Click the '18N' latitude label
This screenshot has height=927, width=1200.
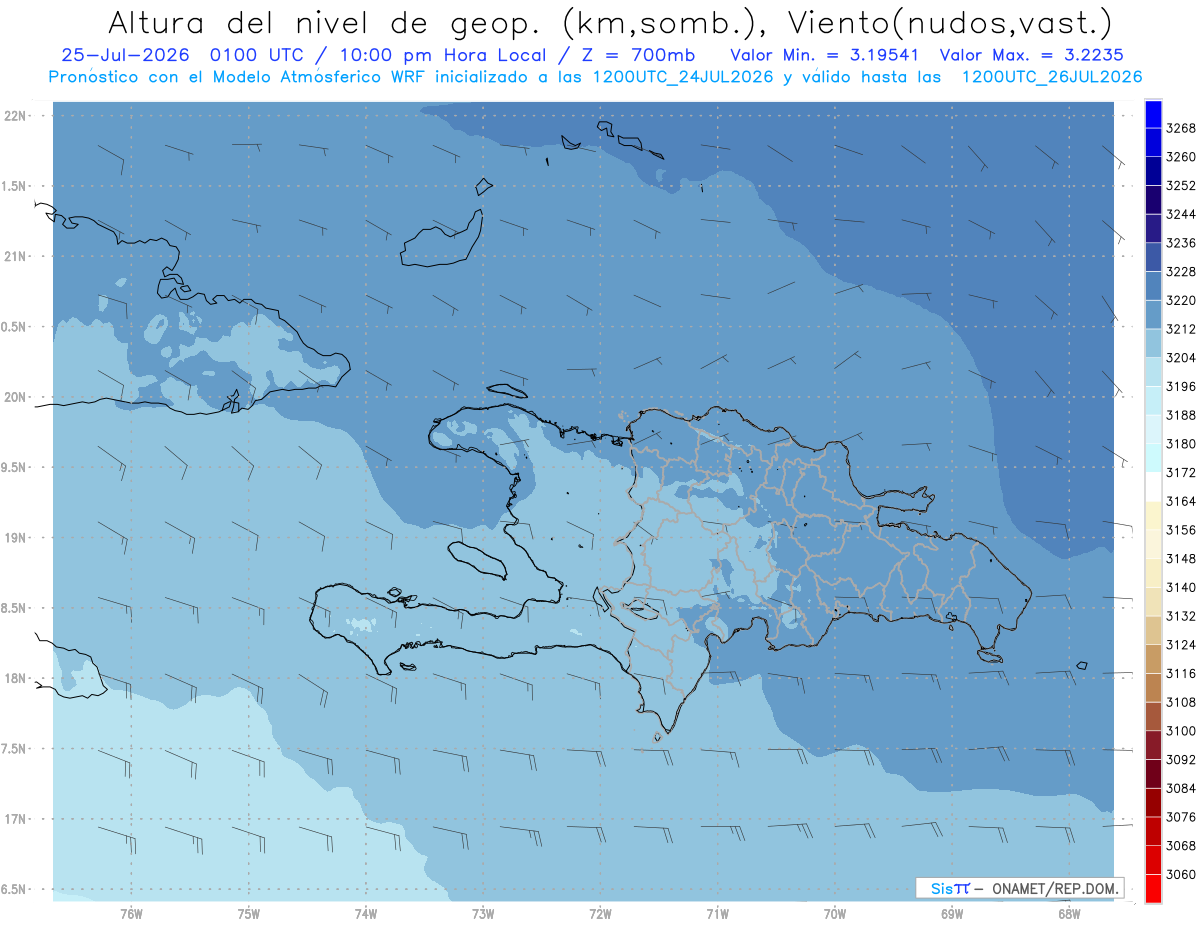click(x=15, y=678)
